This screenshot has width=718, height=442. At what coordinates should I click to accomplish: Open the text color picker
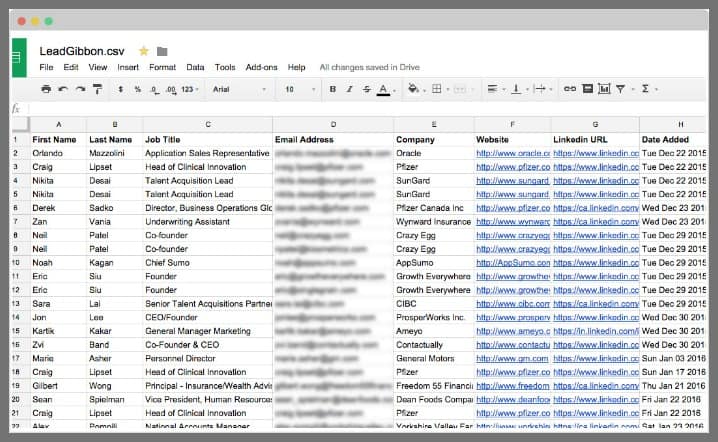(x=383, y=89)
